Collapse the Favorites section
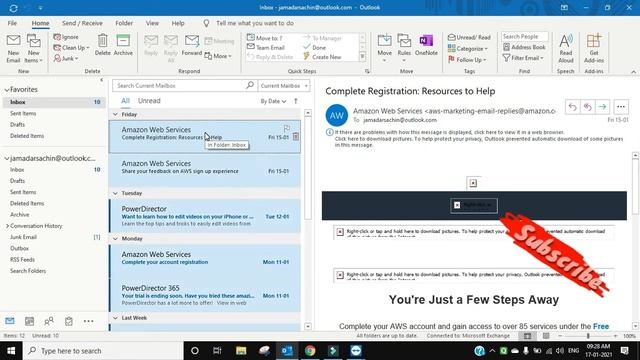Screen dimensions: 640x360 coord(7,89)
